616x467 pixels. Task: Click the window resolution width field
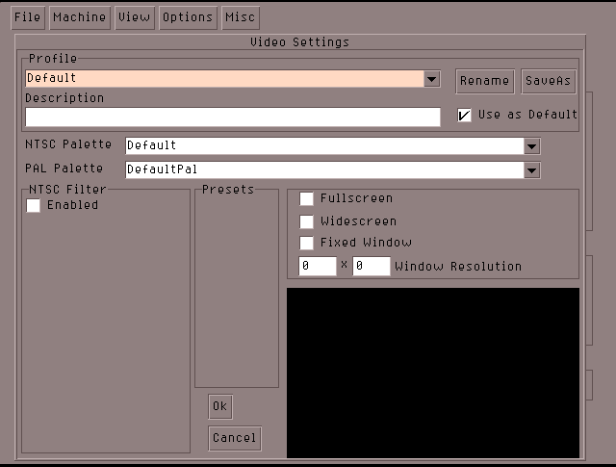click(317, 266)
